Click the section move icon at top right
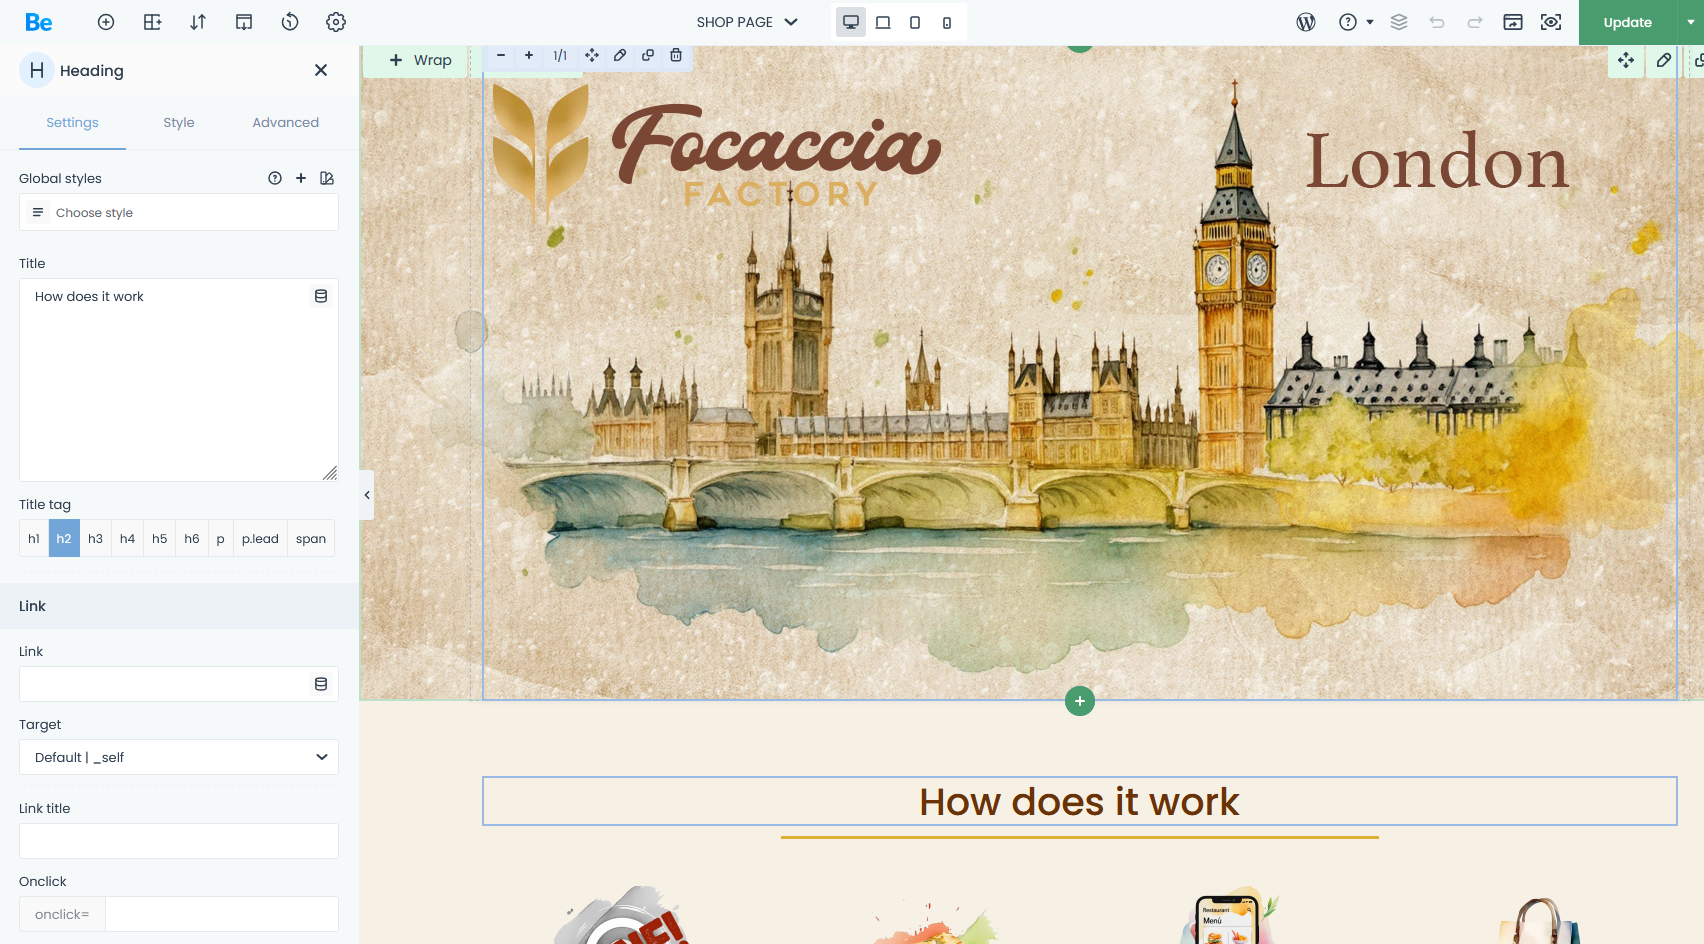This screenshot has height=944, width=1704. [x=1626, y=60]
